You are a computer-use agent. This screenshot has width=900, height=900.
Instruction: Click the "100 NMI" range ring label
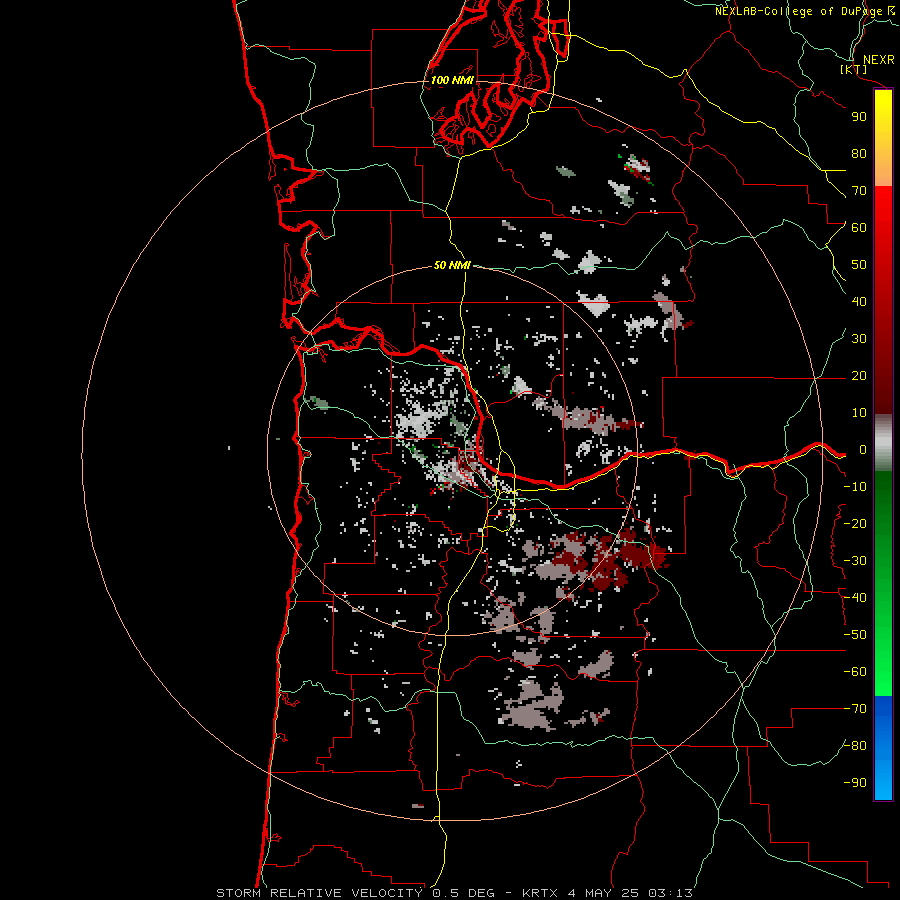452,80
